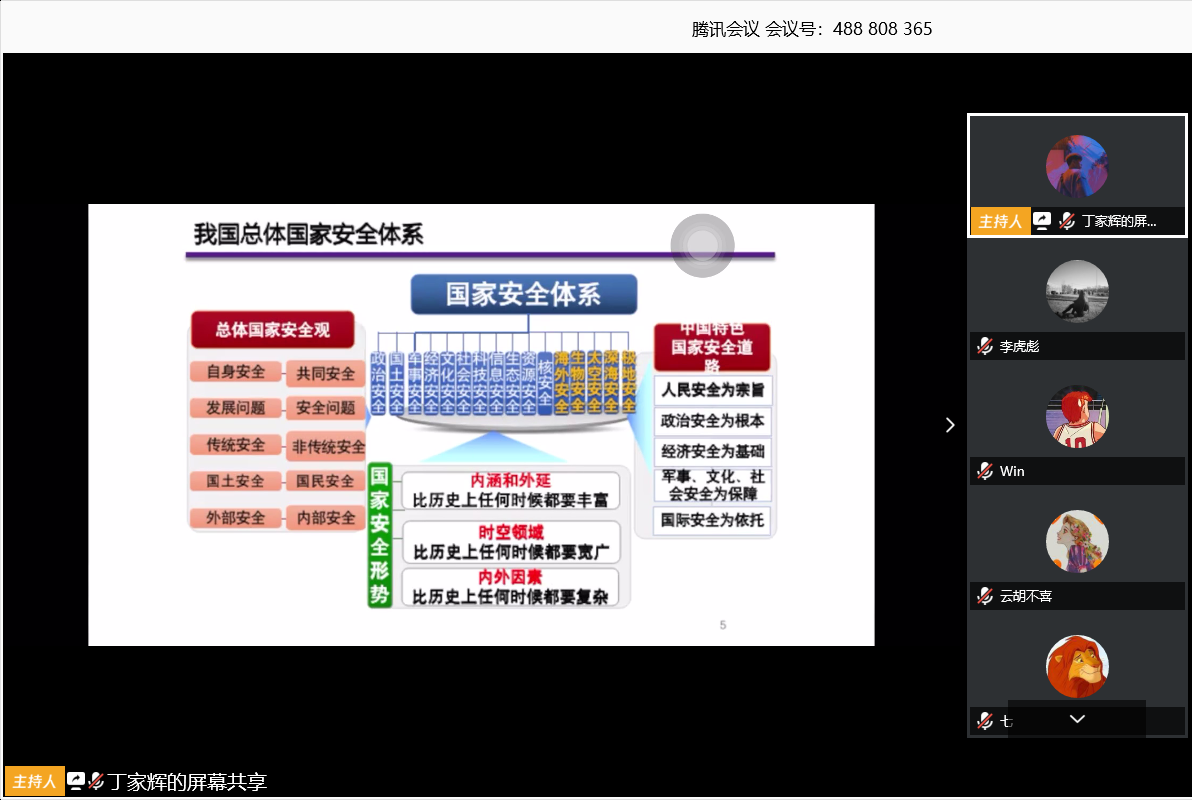
Task: Click the 丁家辉的屏幕共享 label at bottom
Action: pyautogui.click(x=188, y=781)
